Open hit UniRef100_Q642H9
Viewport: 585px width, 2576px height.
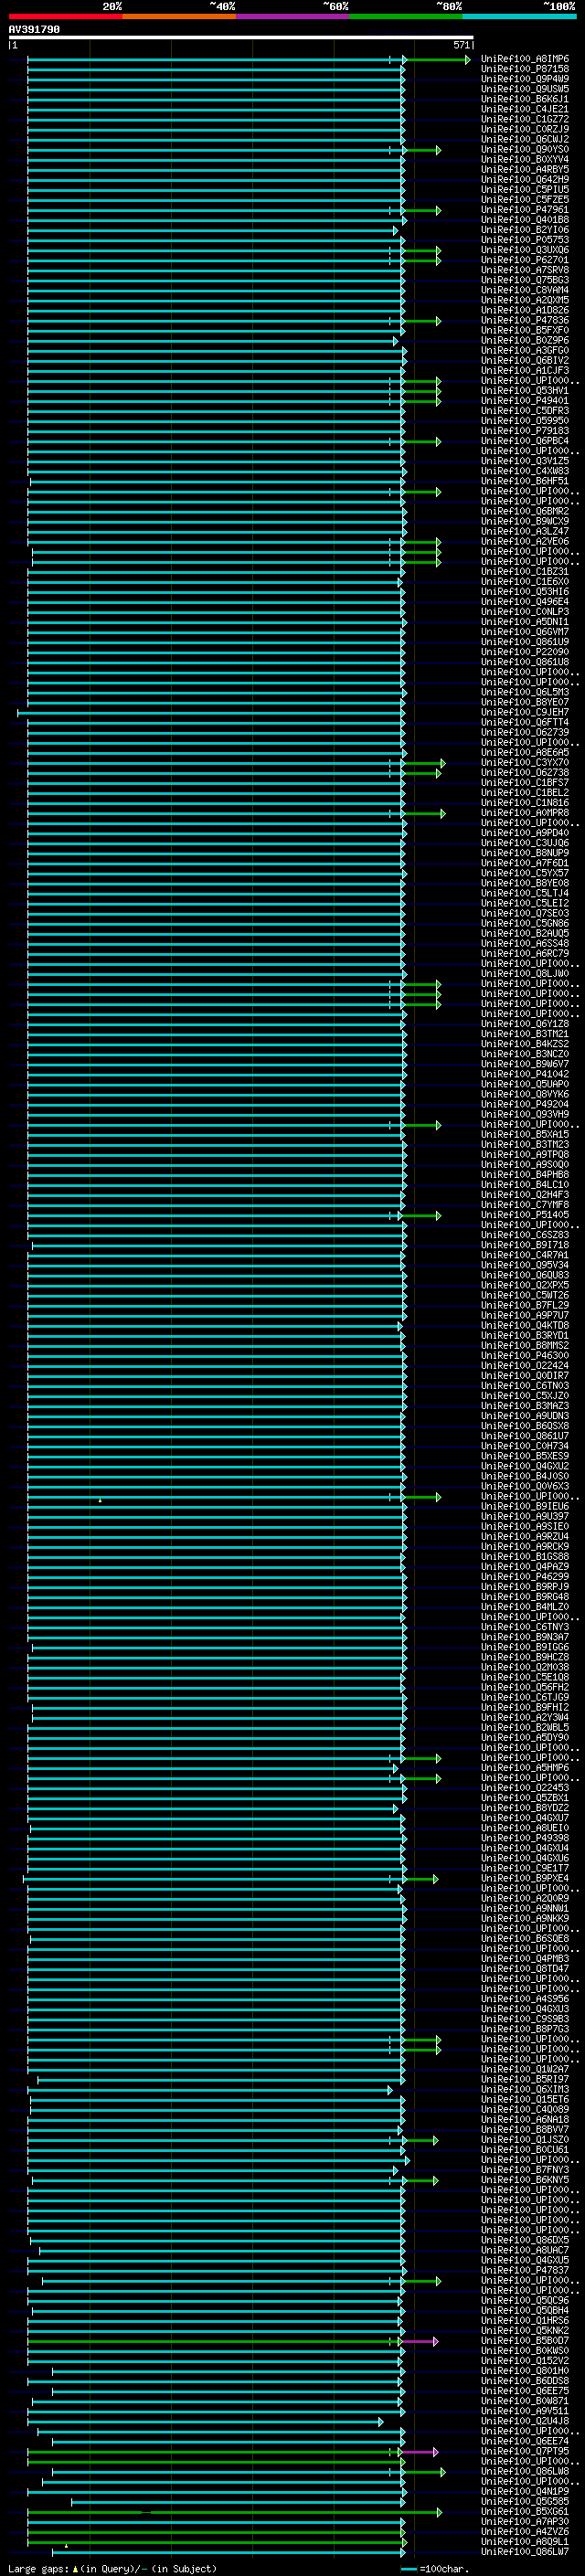coord(525,180)
